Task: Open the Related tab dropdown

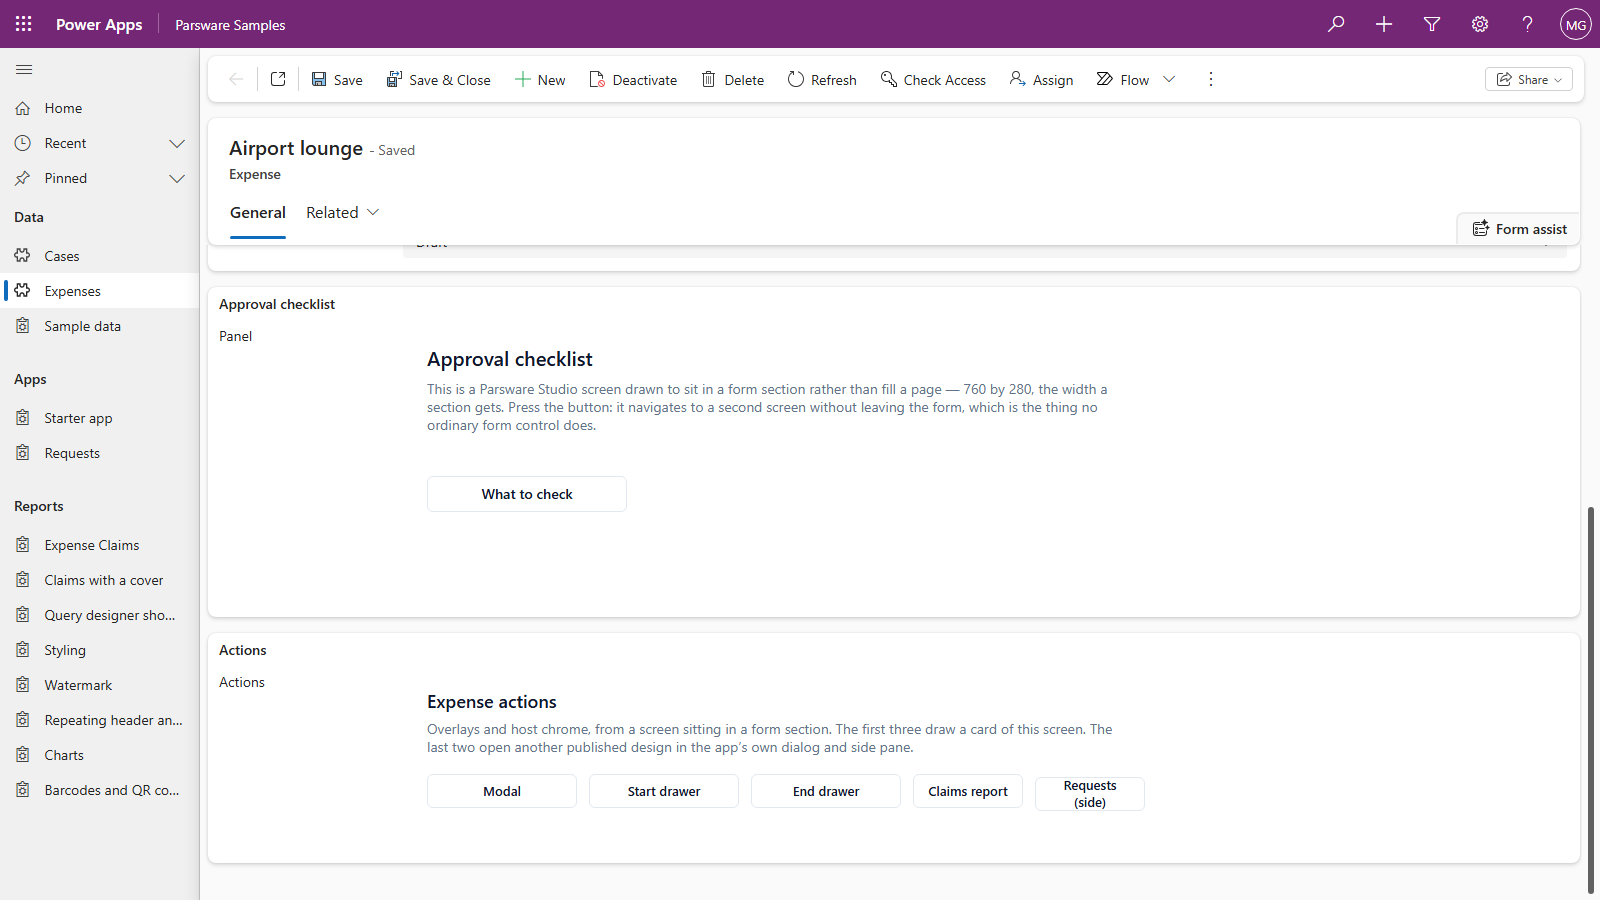Action: click(343, 212)
